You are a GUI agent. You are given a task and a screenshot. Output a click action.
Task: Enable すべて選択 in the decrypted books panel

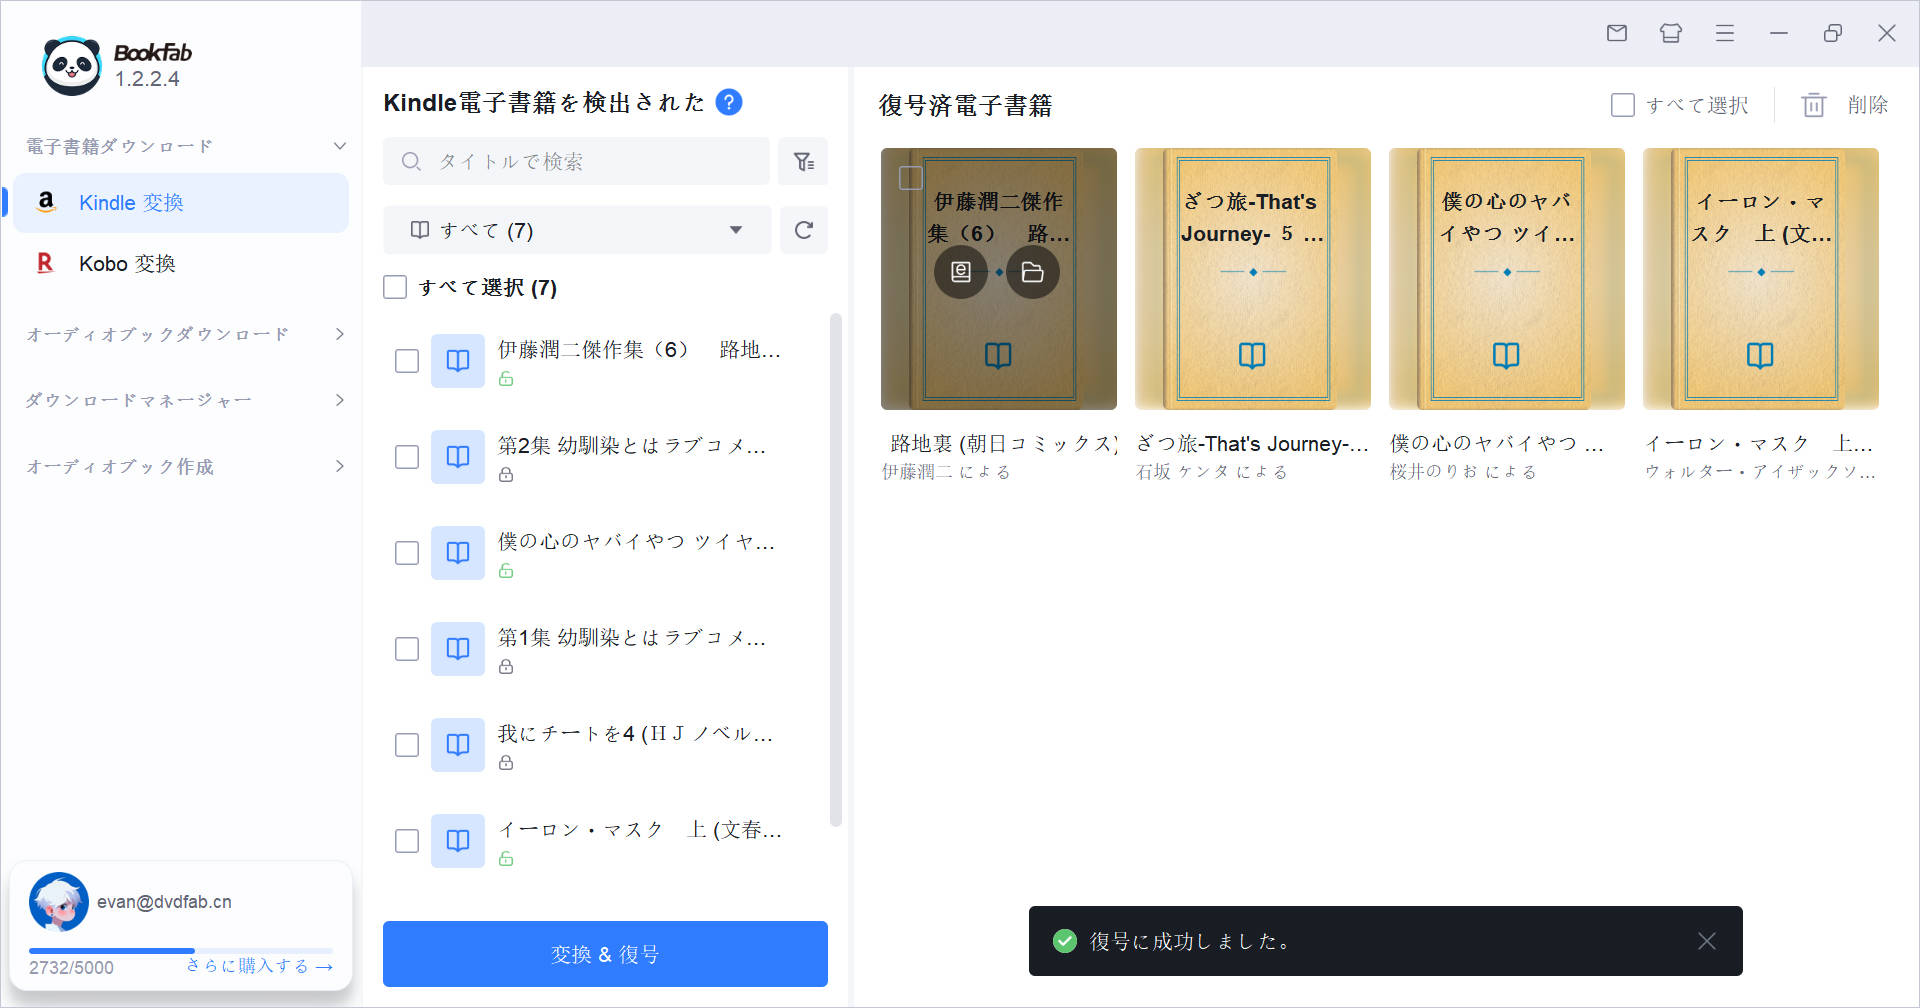[x=1622, y=104]
